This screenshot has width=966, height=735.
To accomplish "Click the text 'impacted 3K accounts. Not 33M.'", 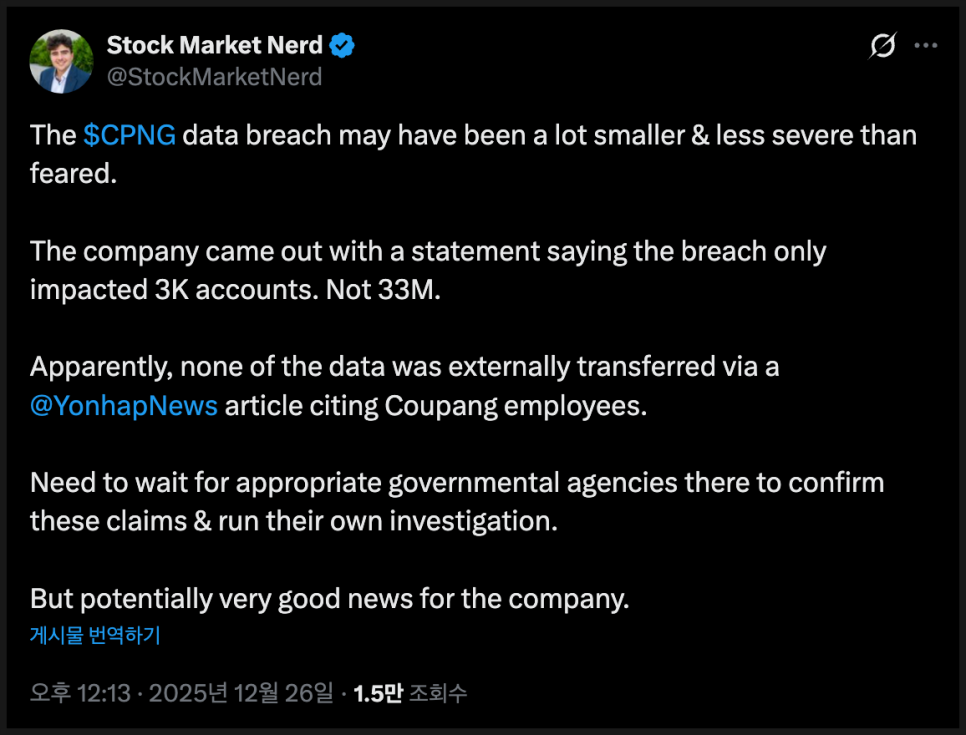I will (x=235, y=289).
